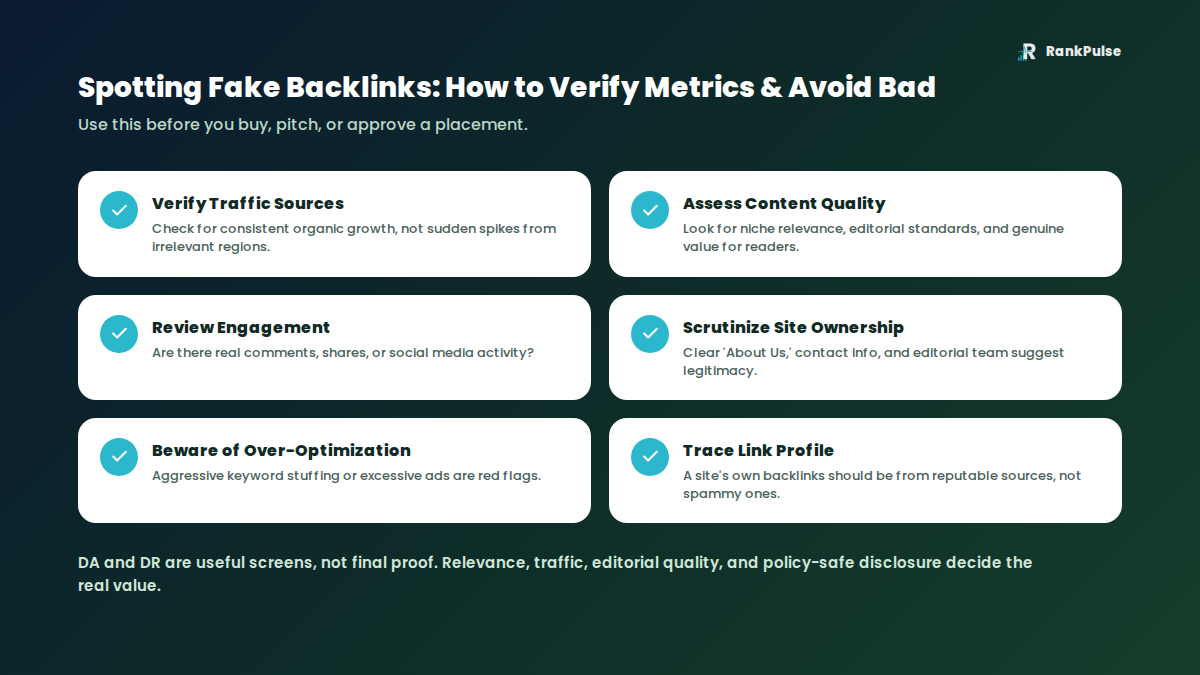Select the 'Scrutinize Site Ownership' heading
The width and height of the screenshot is (1200, 675).
coord(793,328)
